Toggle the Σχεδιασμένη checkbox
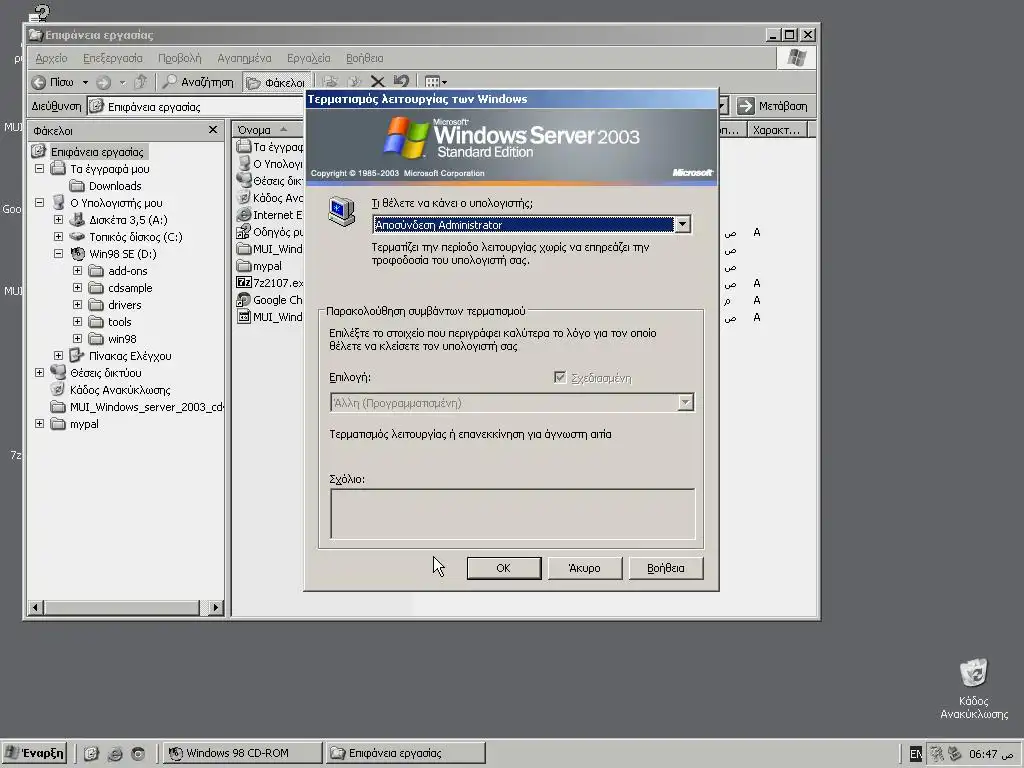The height and width of the screenshot is (768, 1024). point(560,377)
